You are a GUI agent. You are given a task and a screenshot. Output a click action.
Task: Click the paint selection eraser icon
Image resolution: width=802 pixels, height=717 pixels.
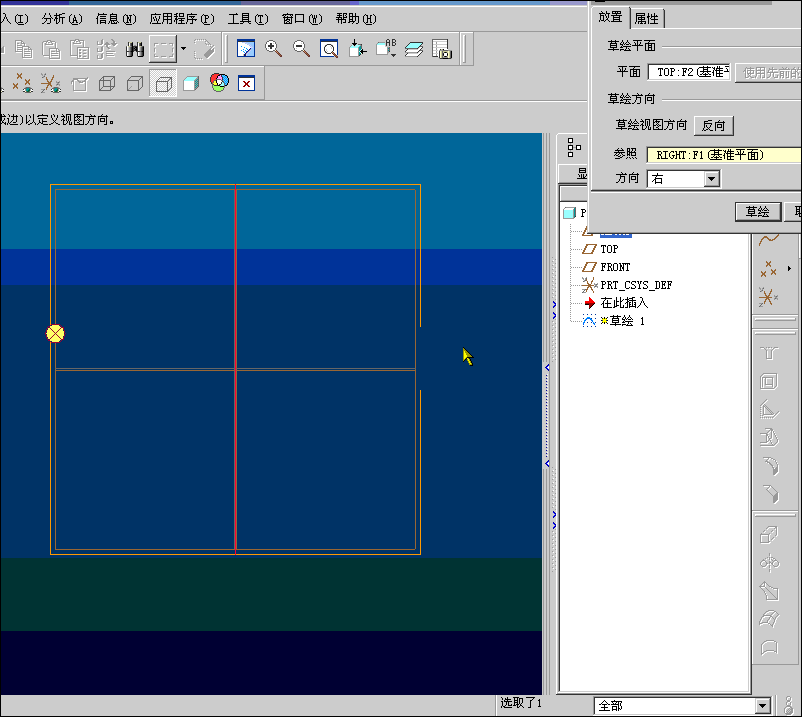[204, 49]
